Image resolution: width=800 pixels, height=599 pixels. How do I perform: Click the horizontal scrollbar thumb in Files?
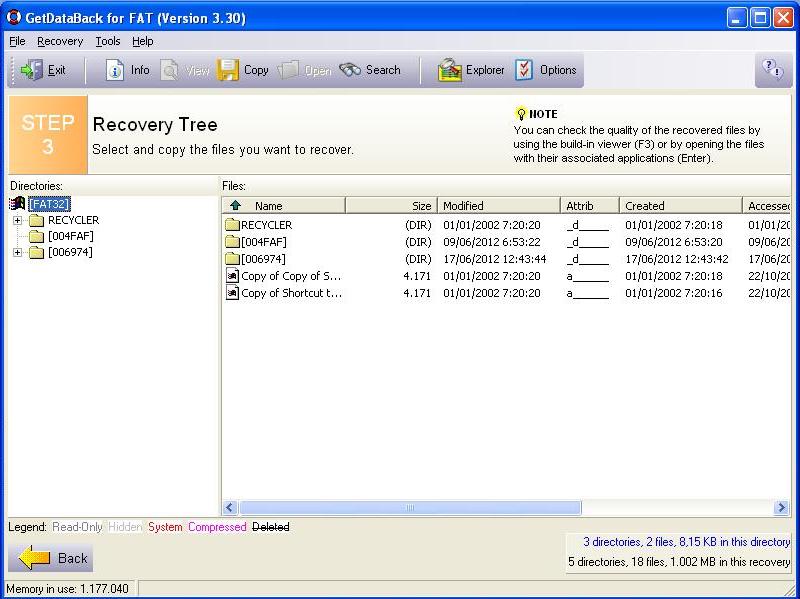click(410, 507)
